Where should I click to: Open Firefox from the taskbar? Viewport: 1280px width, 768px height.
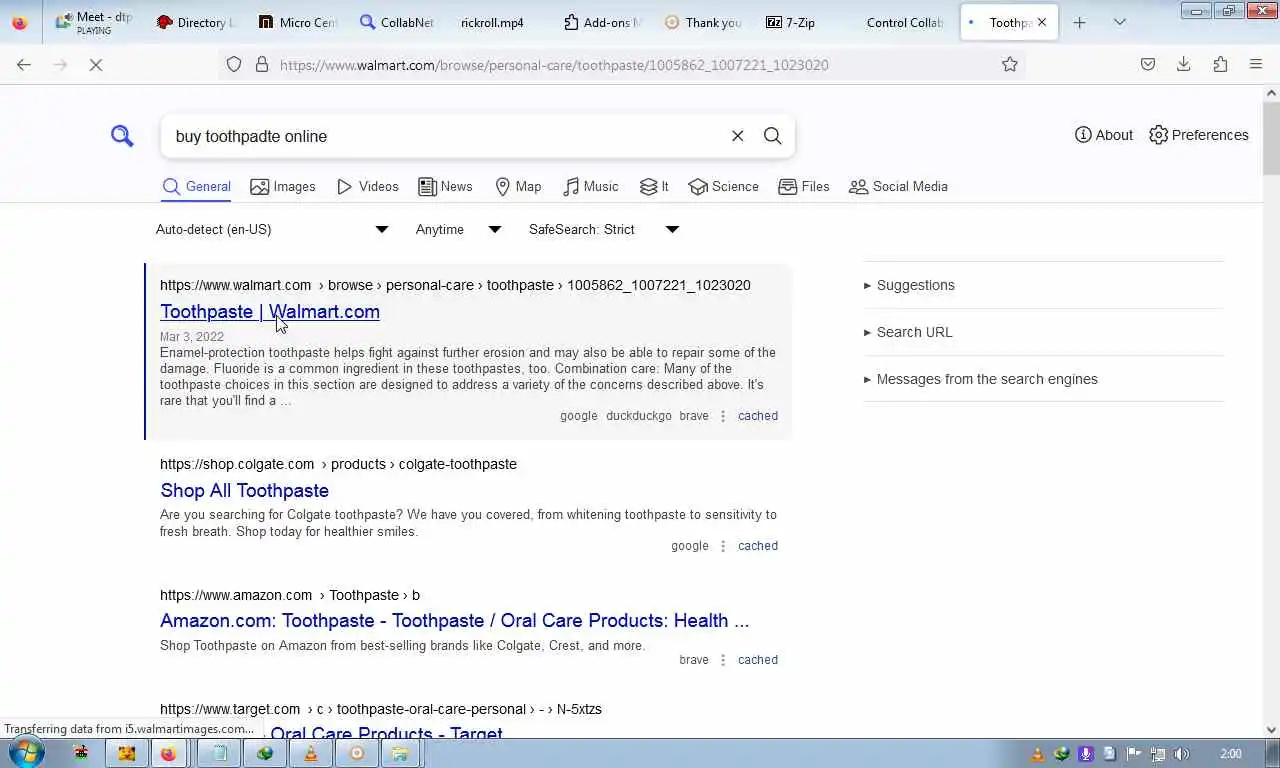coord(168,753)
